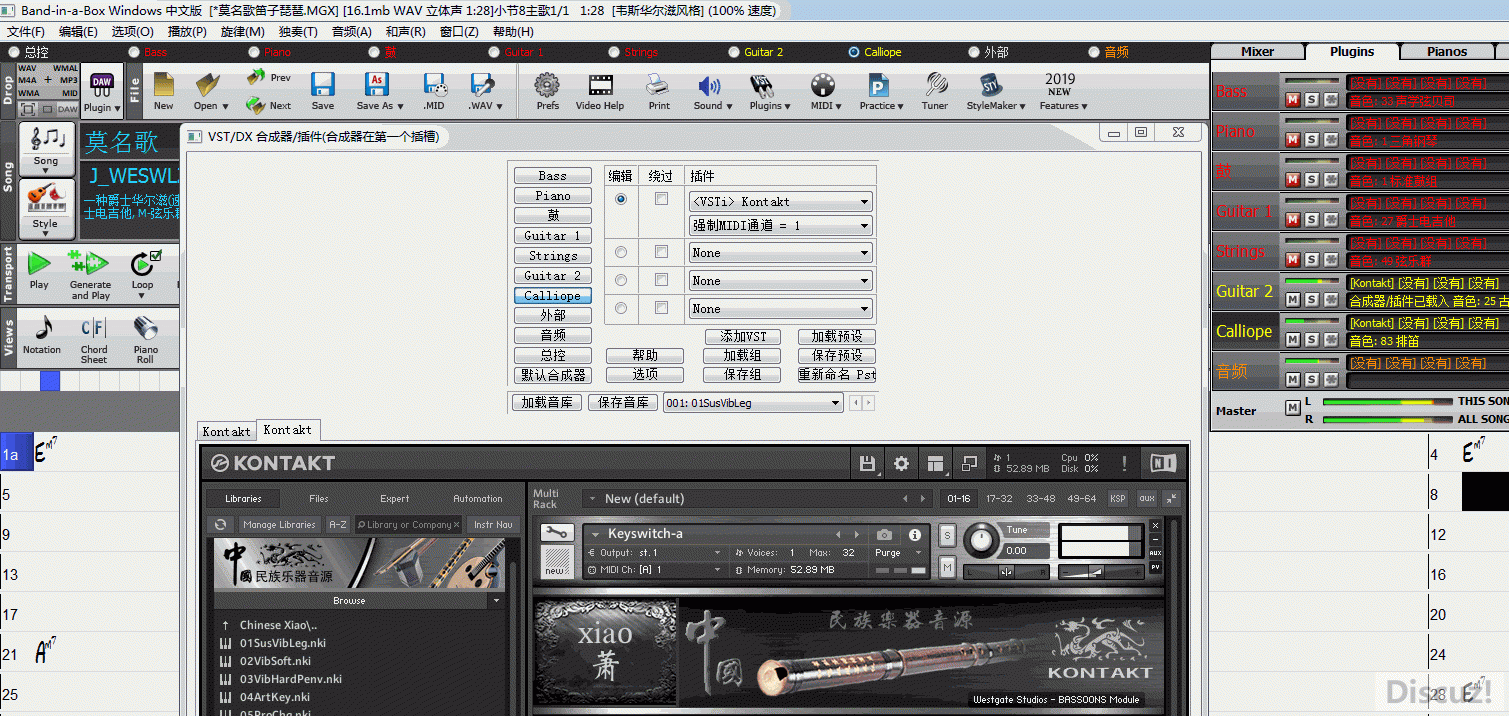The height and width of the screenshot is (716, 1509).
Task: Click the 加载预设 button
Action: [x=837, y=336]
